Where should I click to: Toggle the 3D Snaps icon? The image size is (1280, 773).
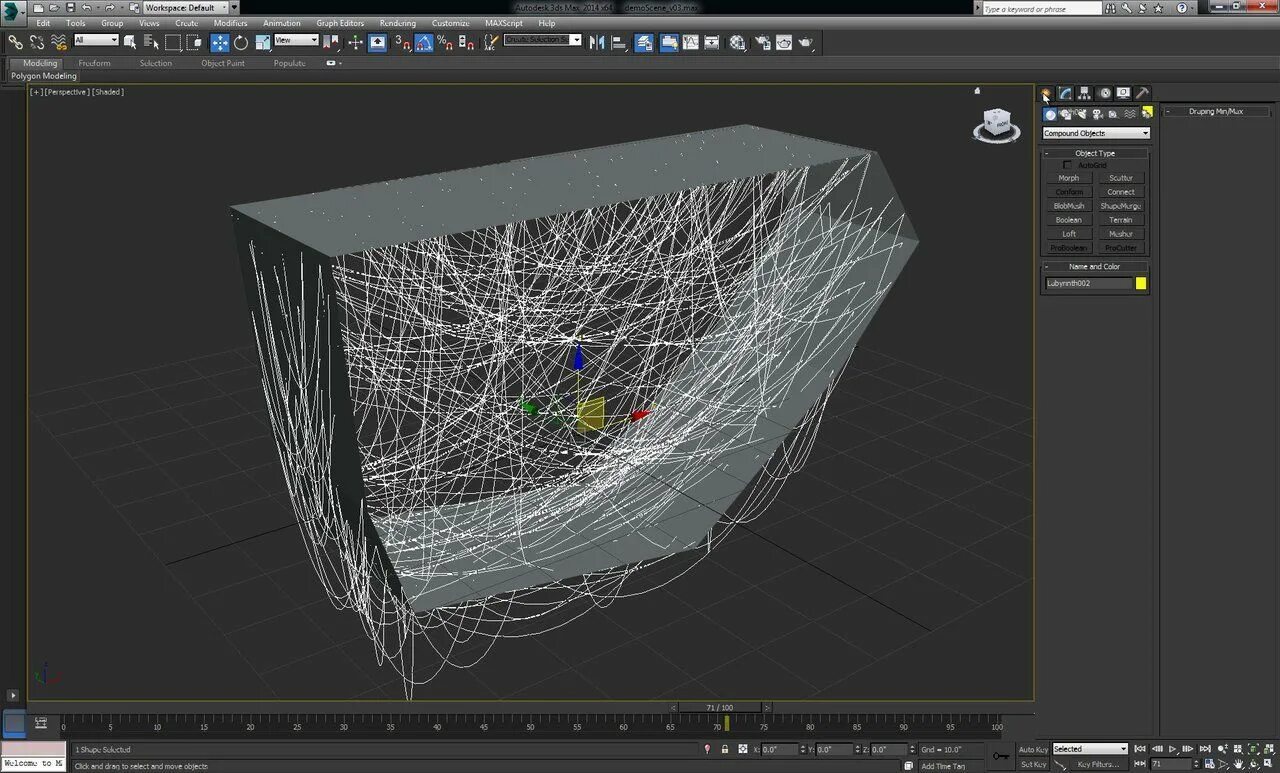(x=403, y=42)
